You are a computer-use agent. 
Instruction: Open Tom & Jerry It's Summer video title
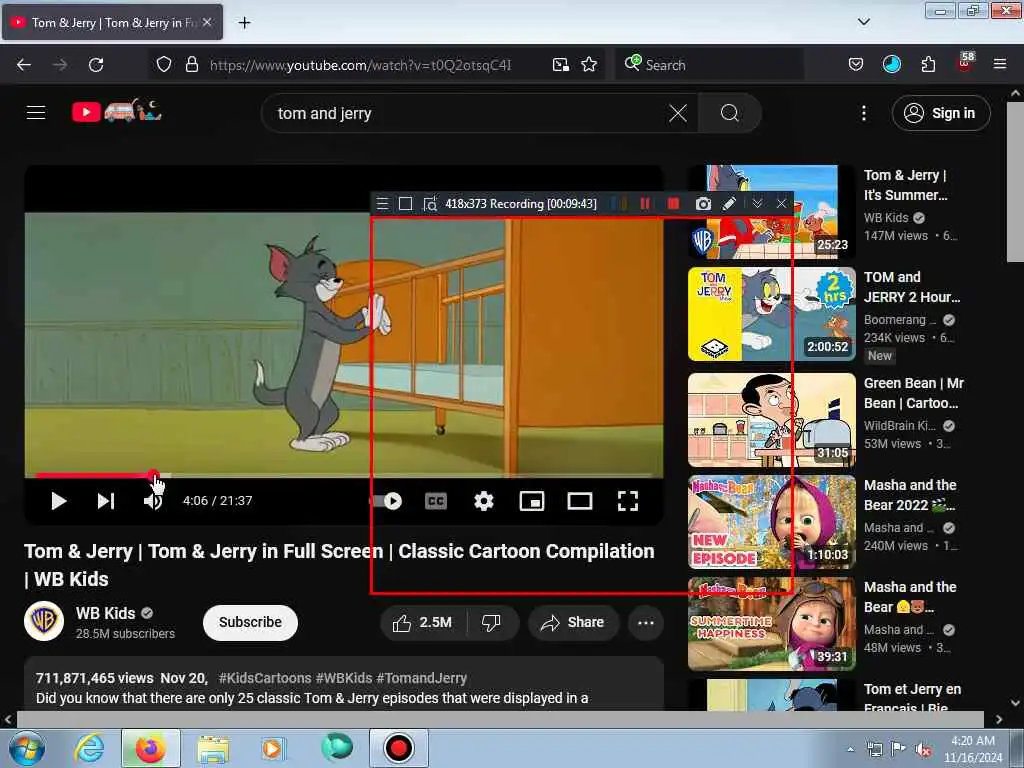pos(906,185)
